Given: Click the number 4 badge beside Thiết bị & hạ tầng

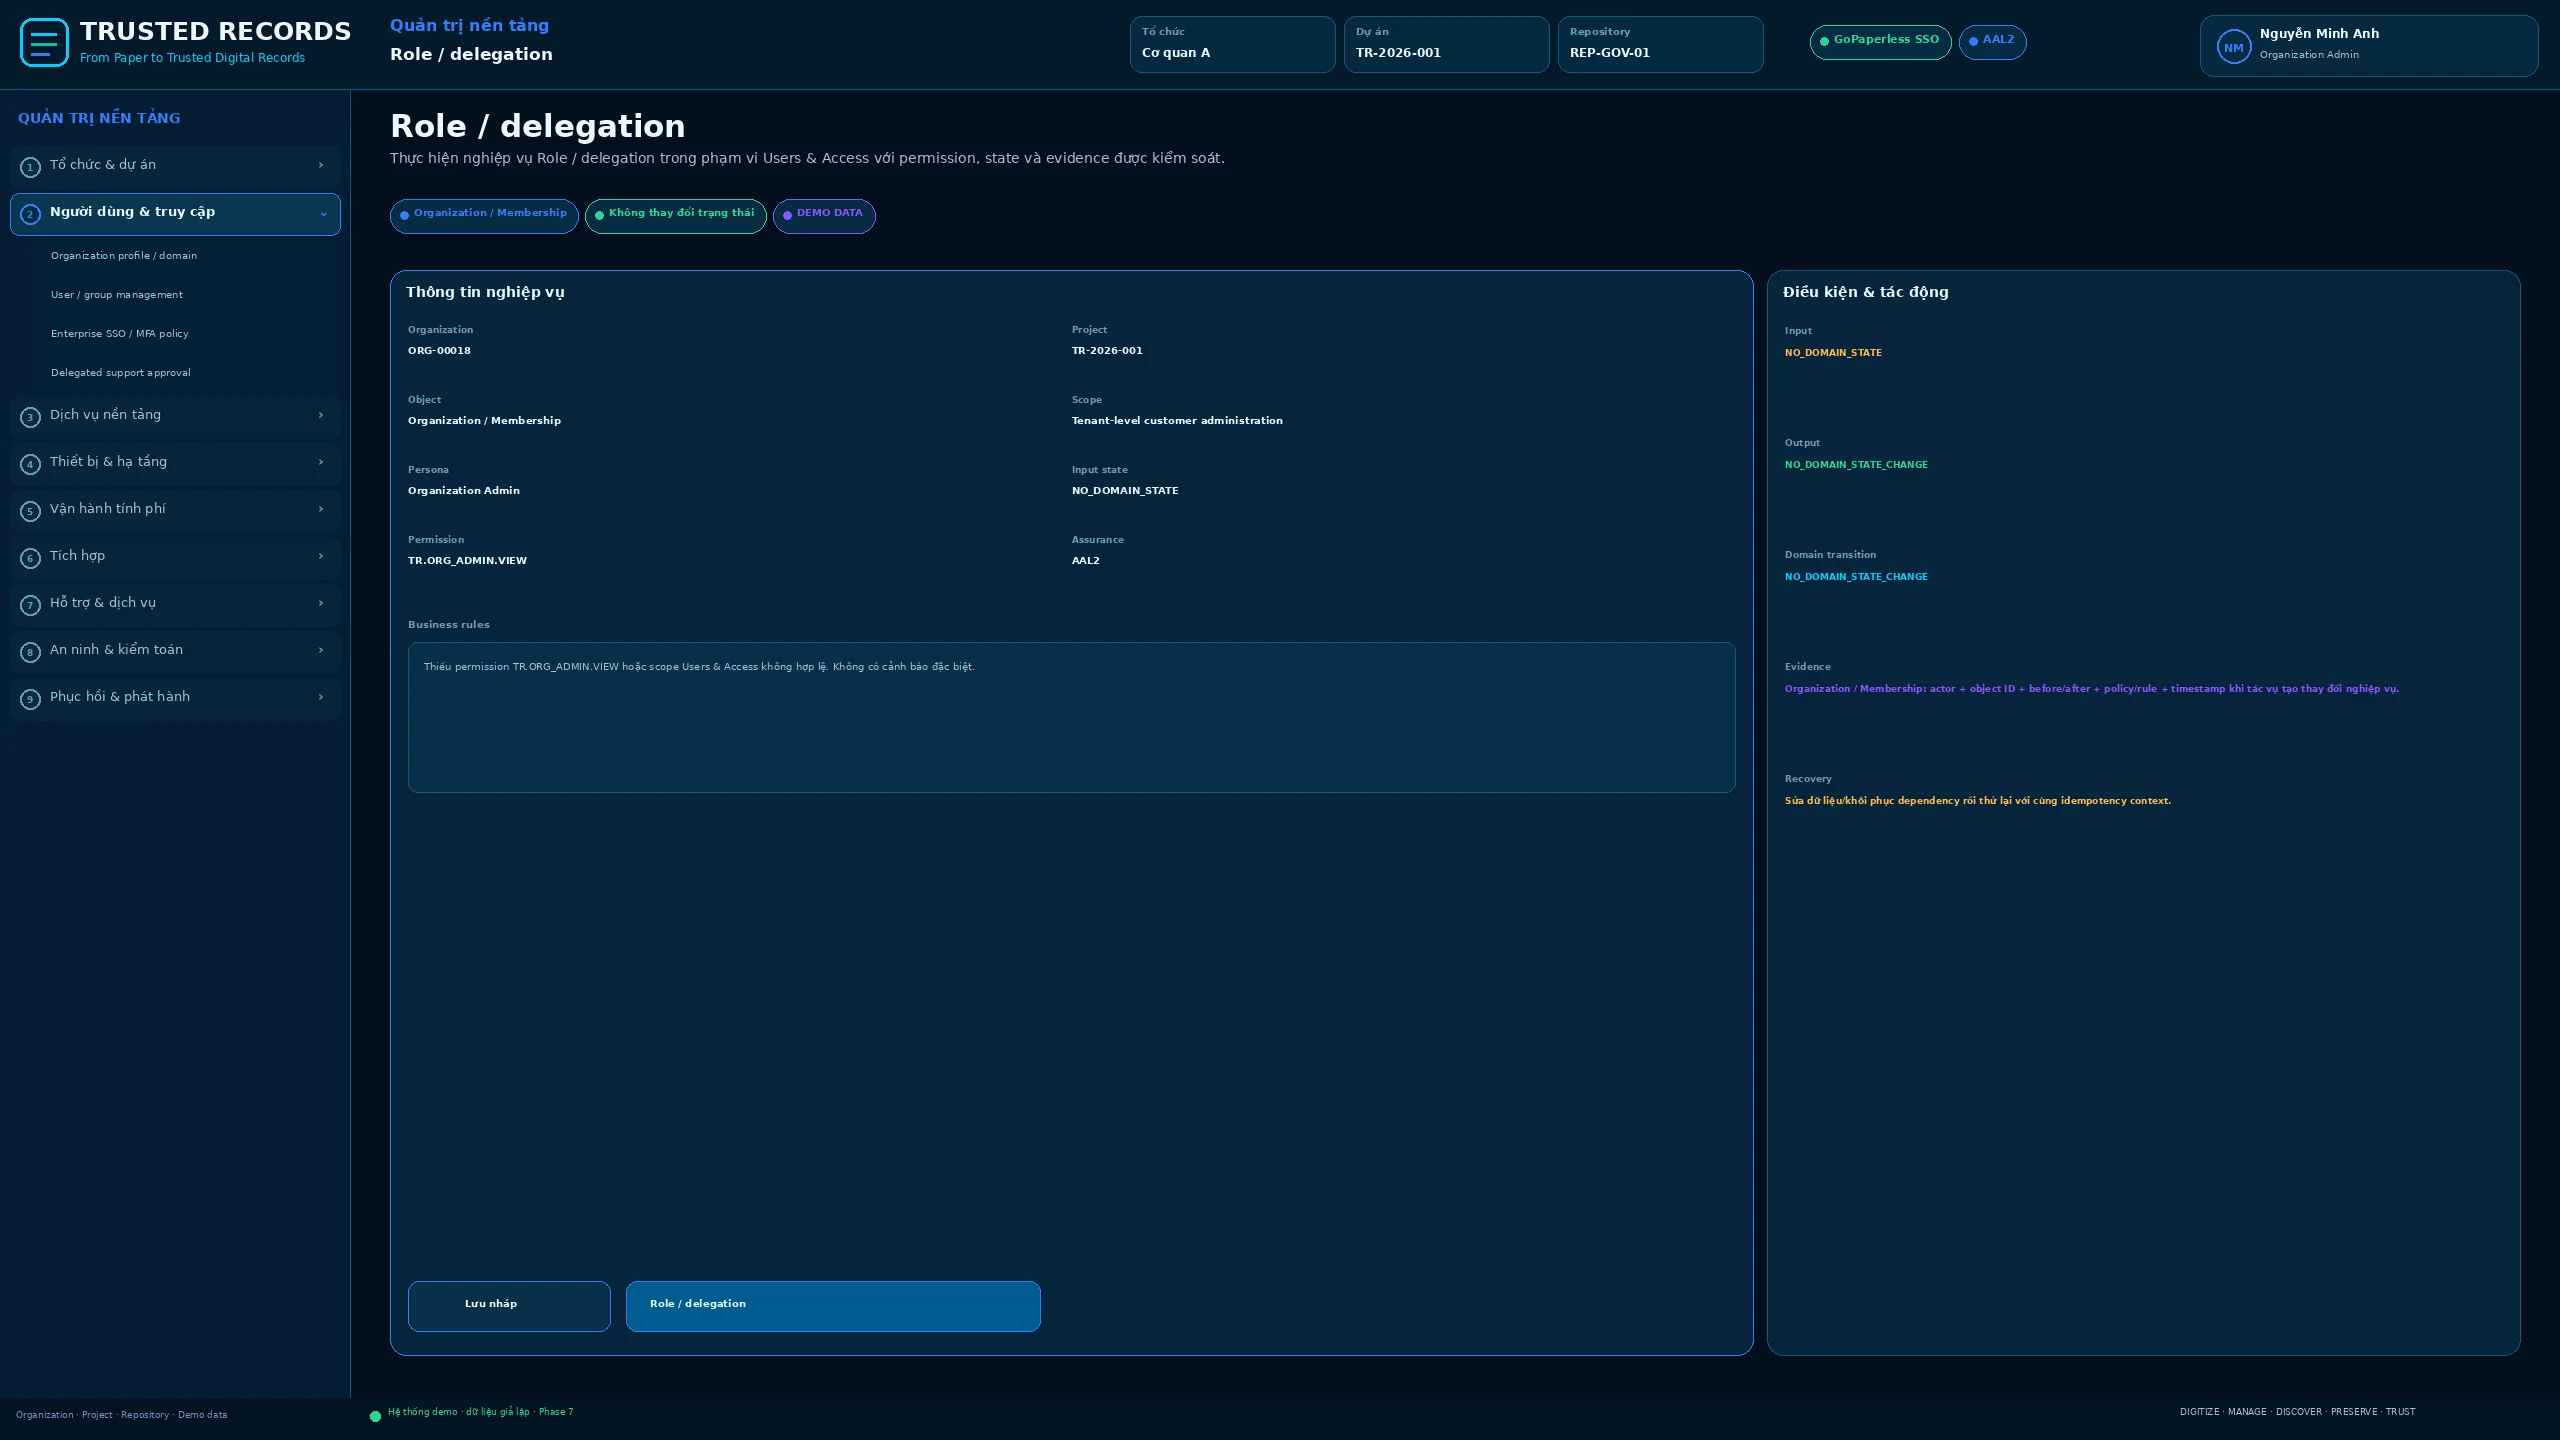Looking at the screenshot, I should (30, 464).
